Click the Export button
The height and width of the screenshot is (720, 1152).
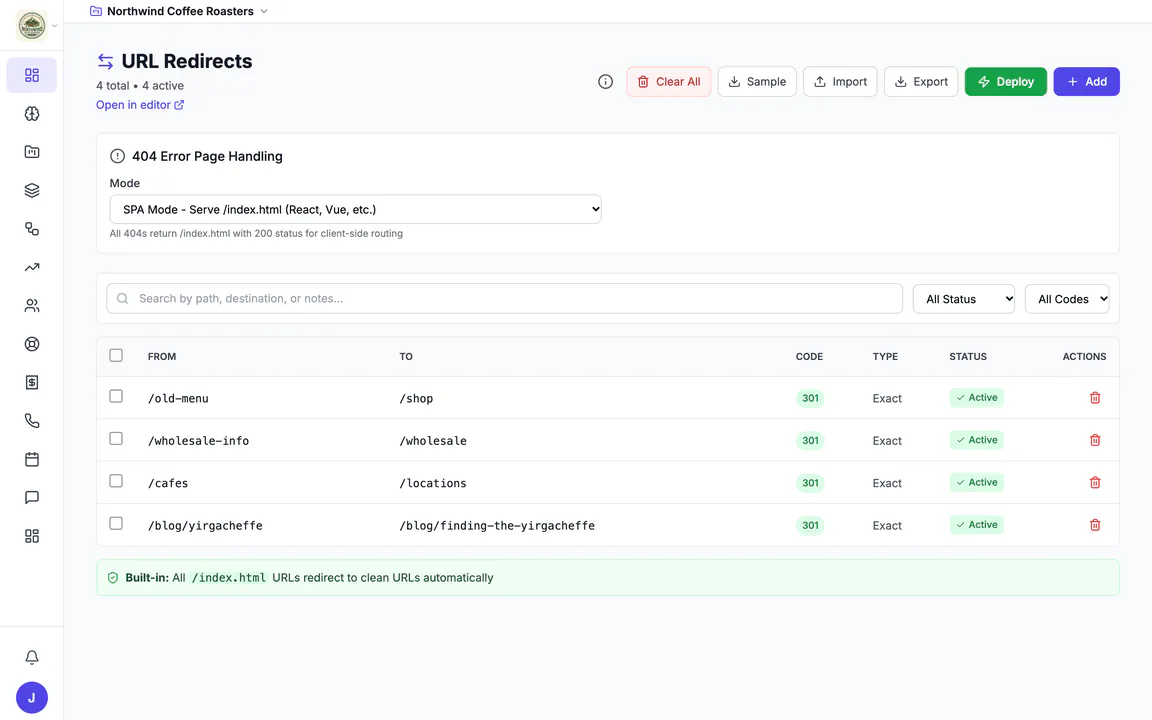921,82
